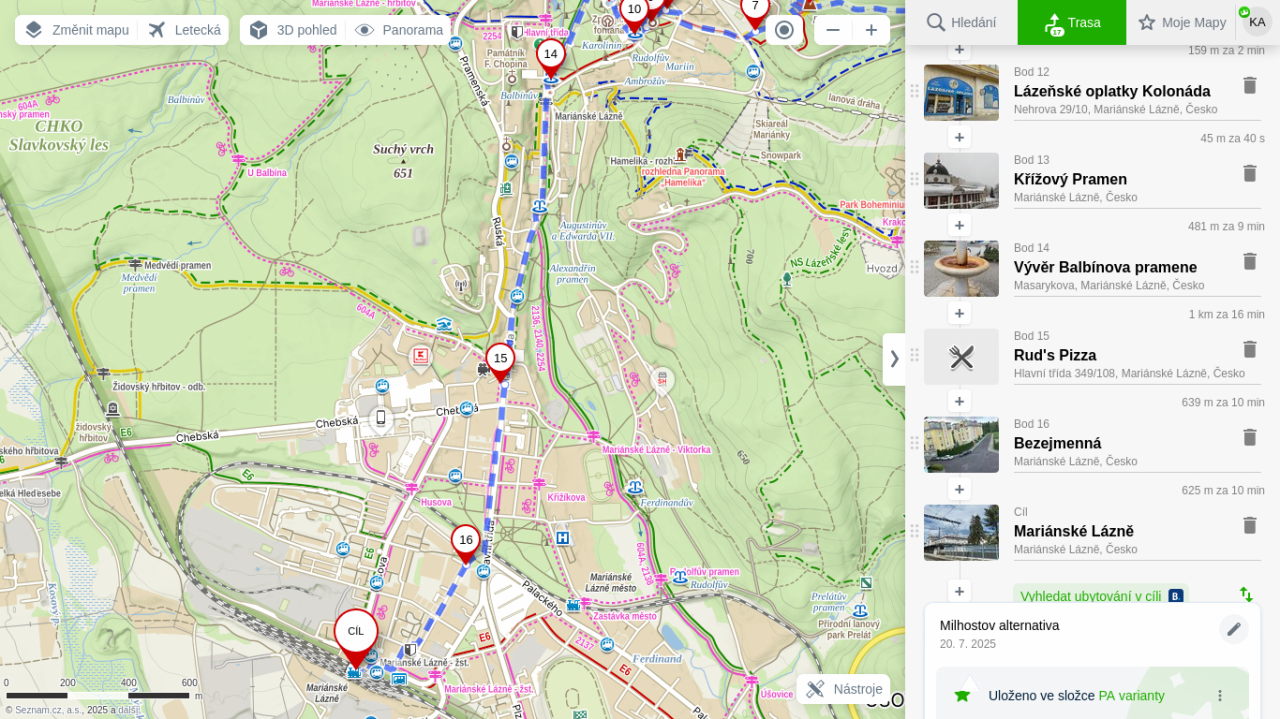The height and width of the screenshot is (719, 1280).
Task: Open the Moje Mapy tab
Action: [1182, 22]
